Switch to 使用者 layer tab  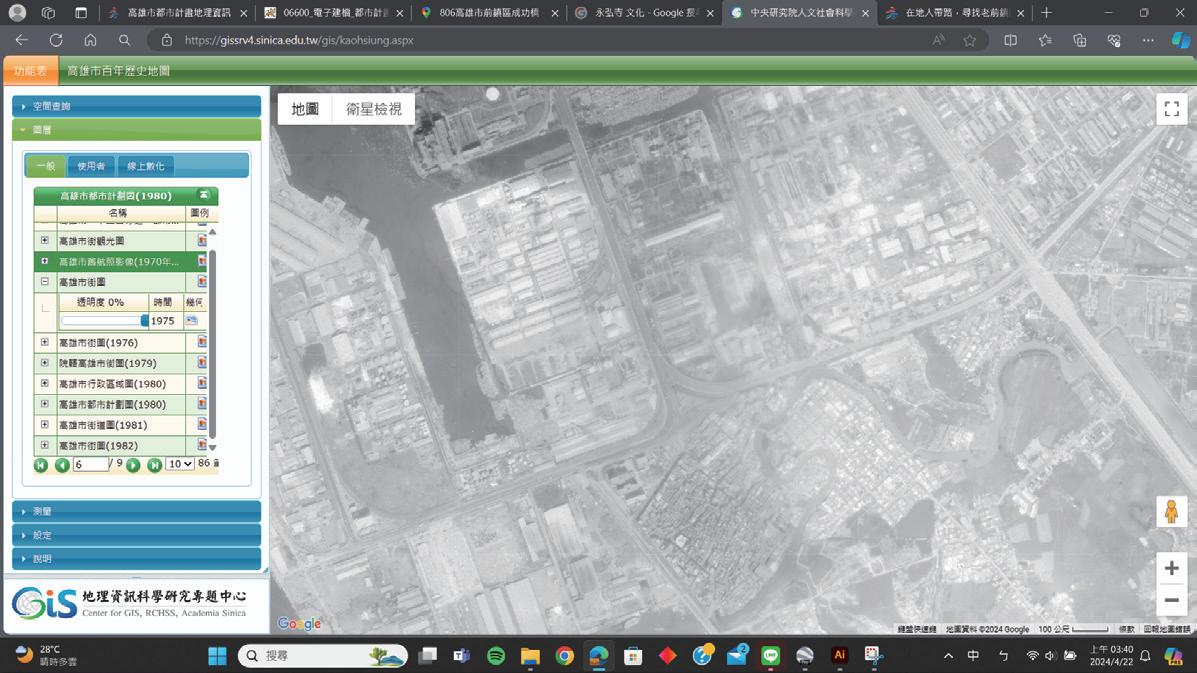coord(91,166)
